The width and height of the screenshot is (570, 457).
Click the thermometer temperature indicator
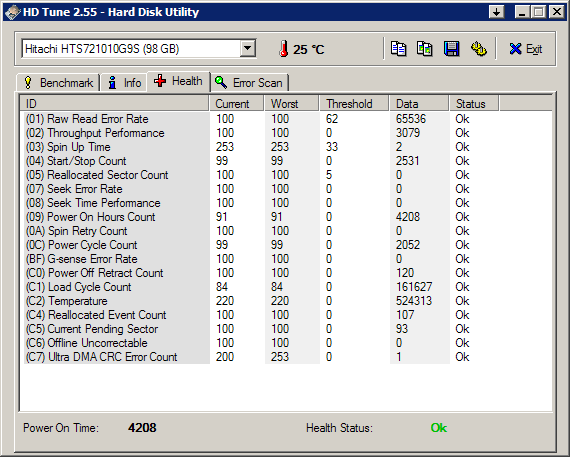284,49
